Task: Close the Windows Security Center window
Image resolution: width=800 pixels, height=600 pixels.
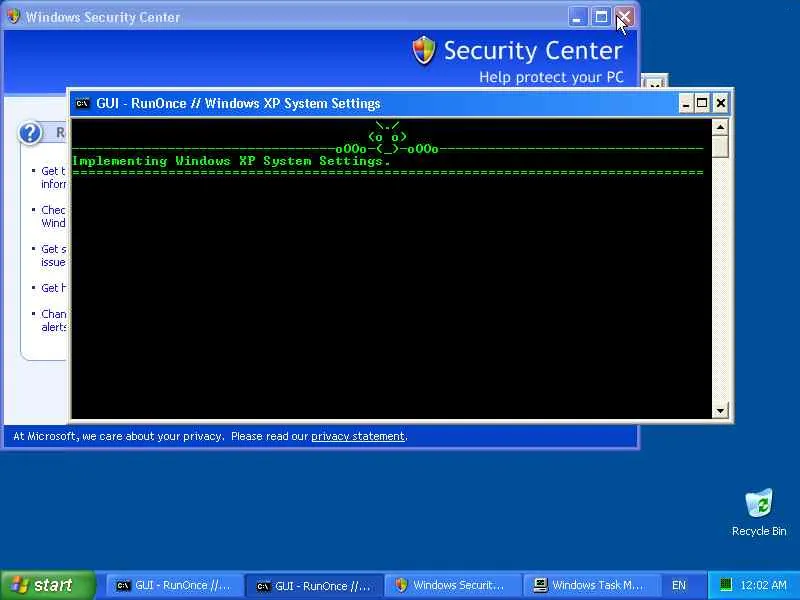Action: pos(624,17)
